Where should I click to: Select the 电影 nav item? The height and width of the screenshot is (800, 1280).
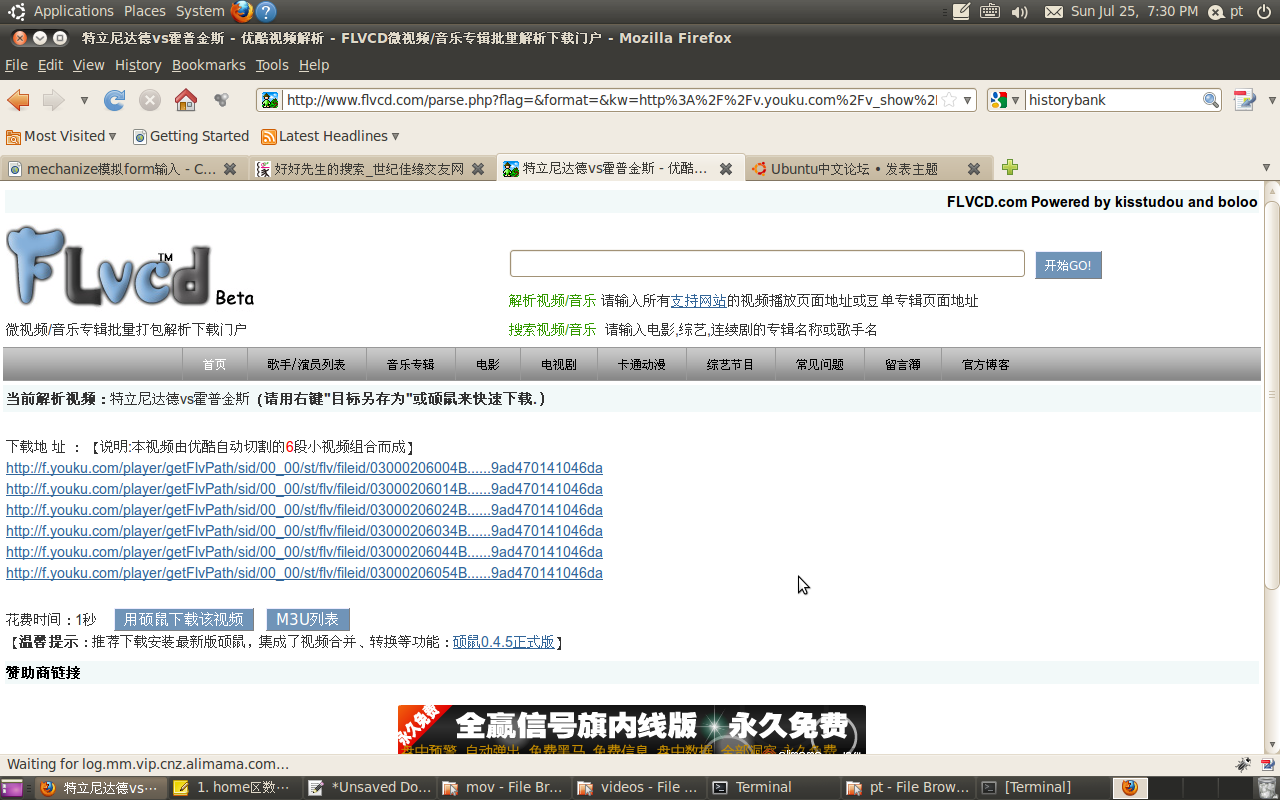click(x=488, y=364)
